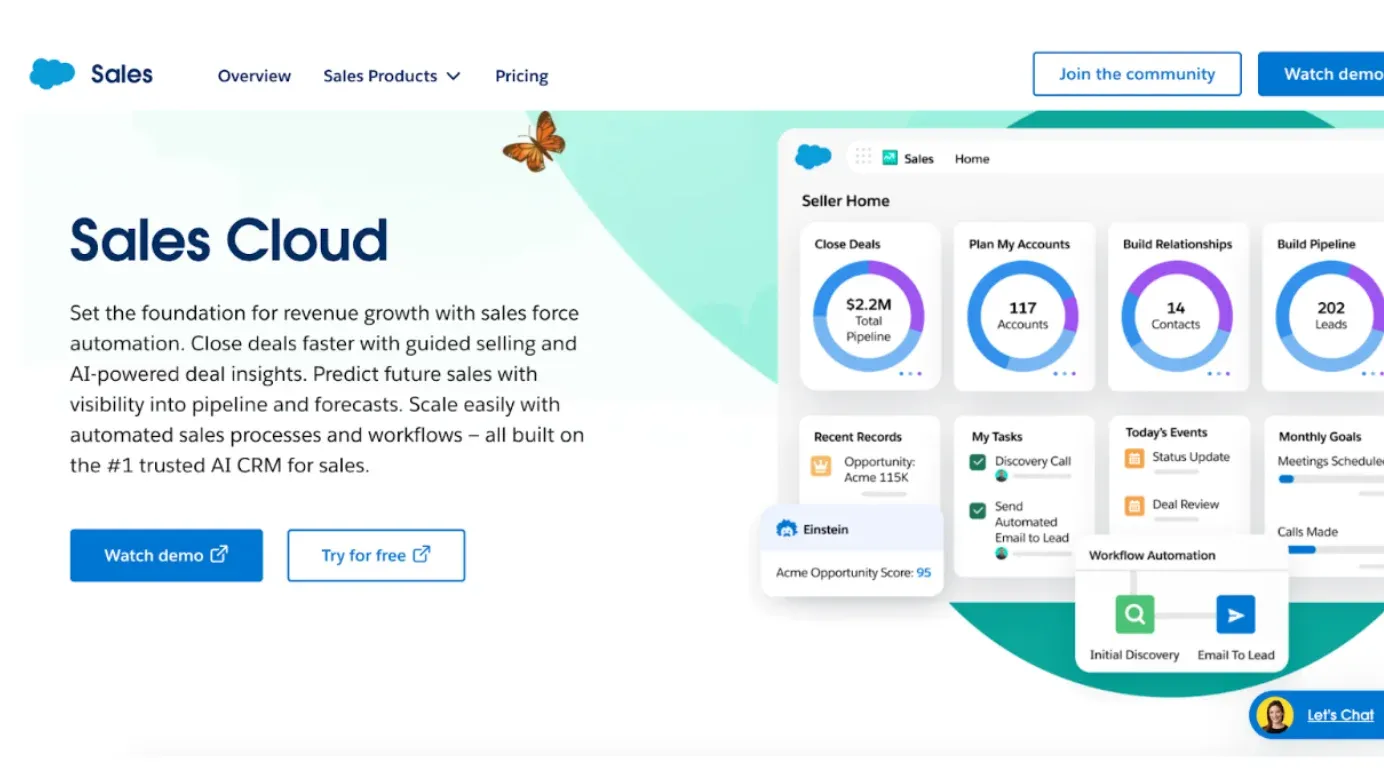The width and height of the screenshot is (1384, 778).
Task: Click the Opportunity: Acme 115K record
Action: point(879,470)
